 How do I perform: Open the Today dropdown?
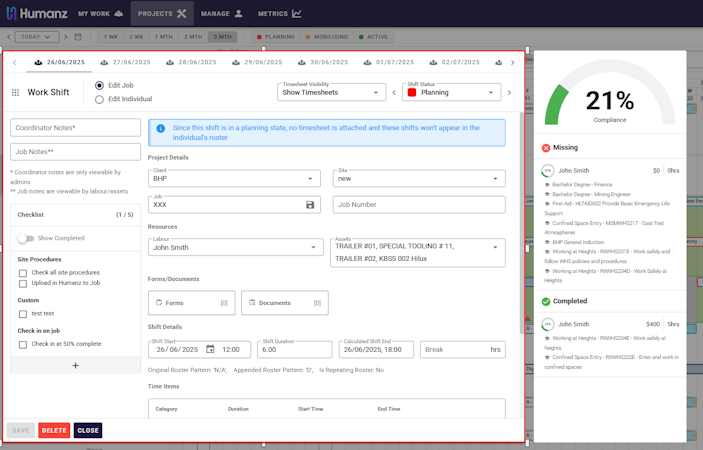[x=37, y=37]
